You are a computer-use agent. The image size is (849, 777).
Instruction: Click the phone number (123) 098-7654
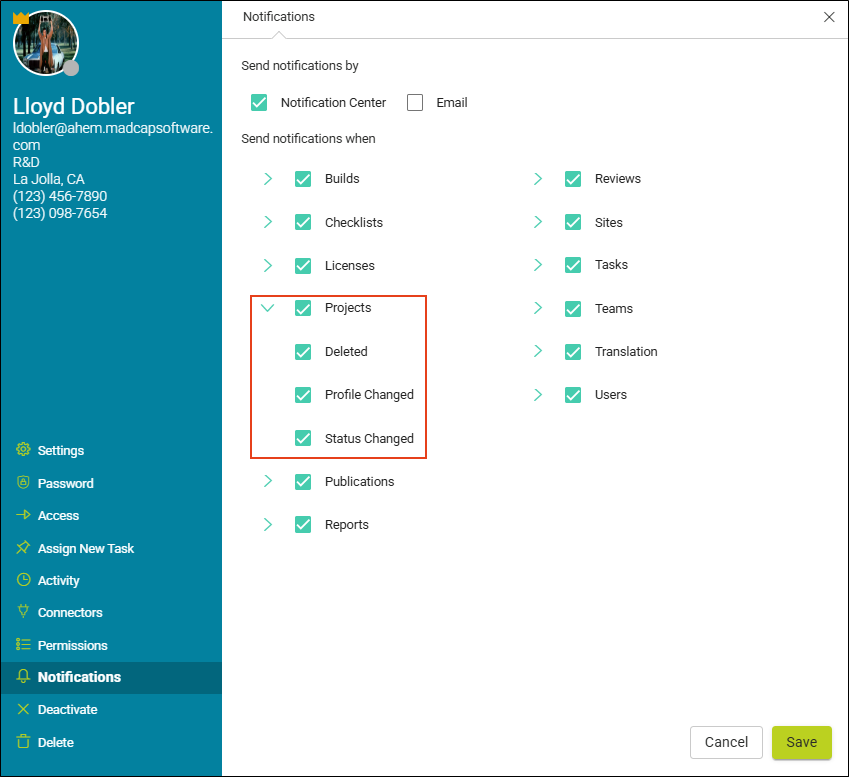60,213
